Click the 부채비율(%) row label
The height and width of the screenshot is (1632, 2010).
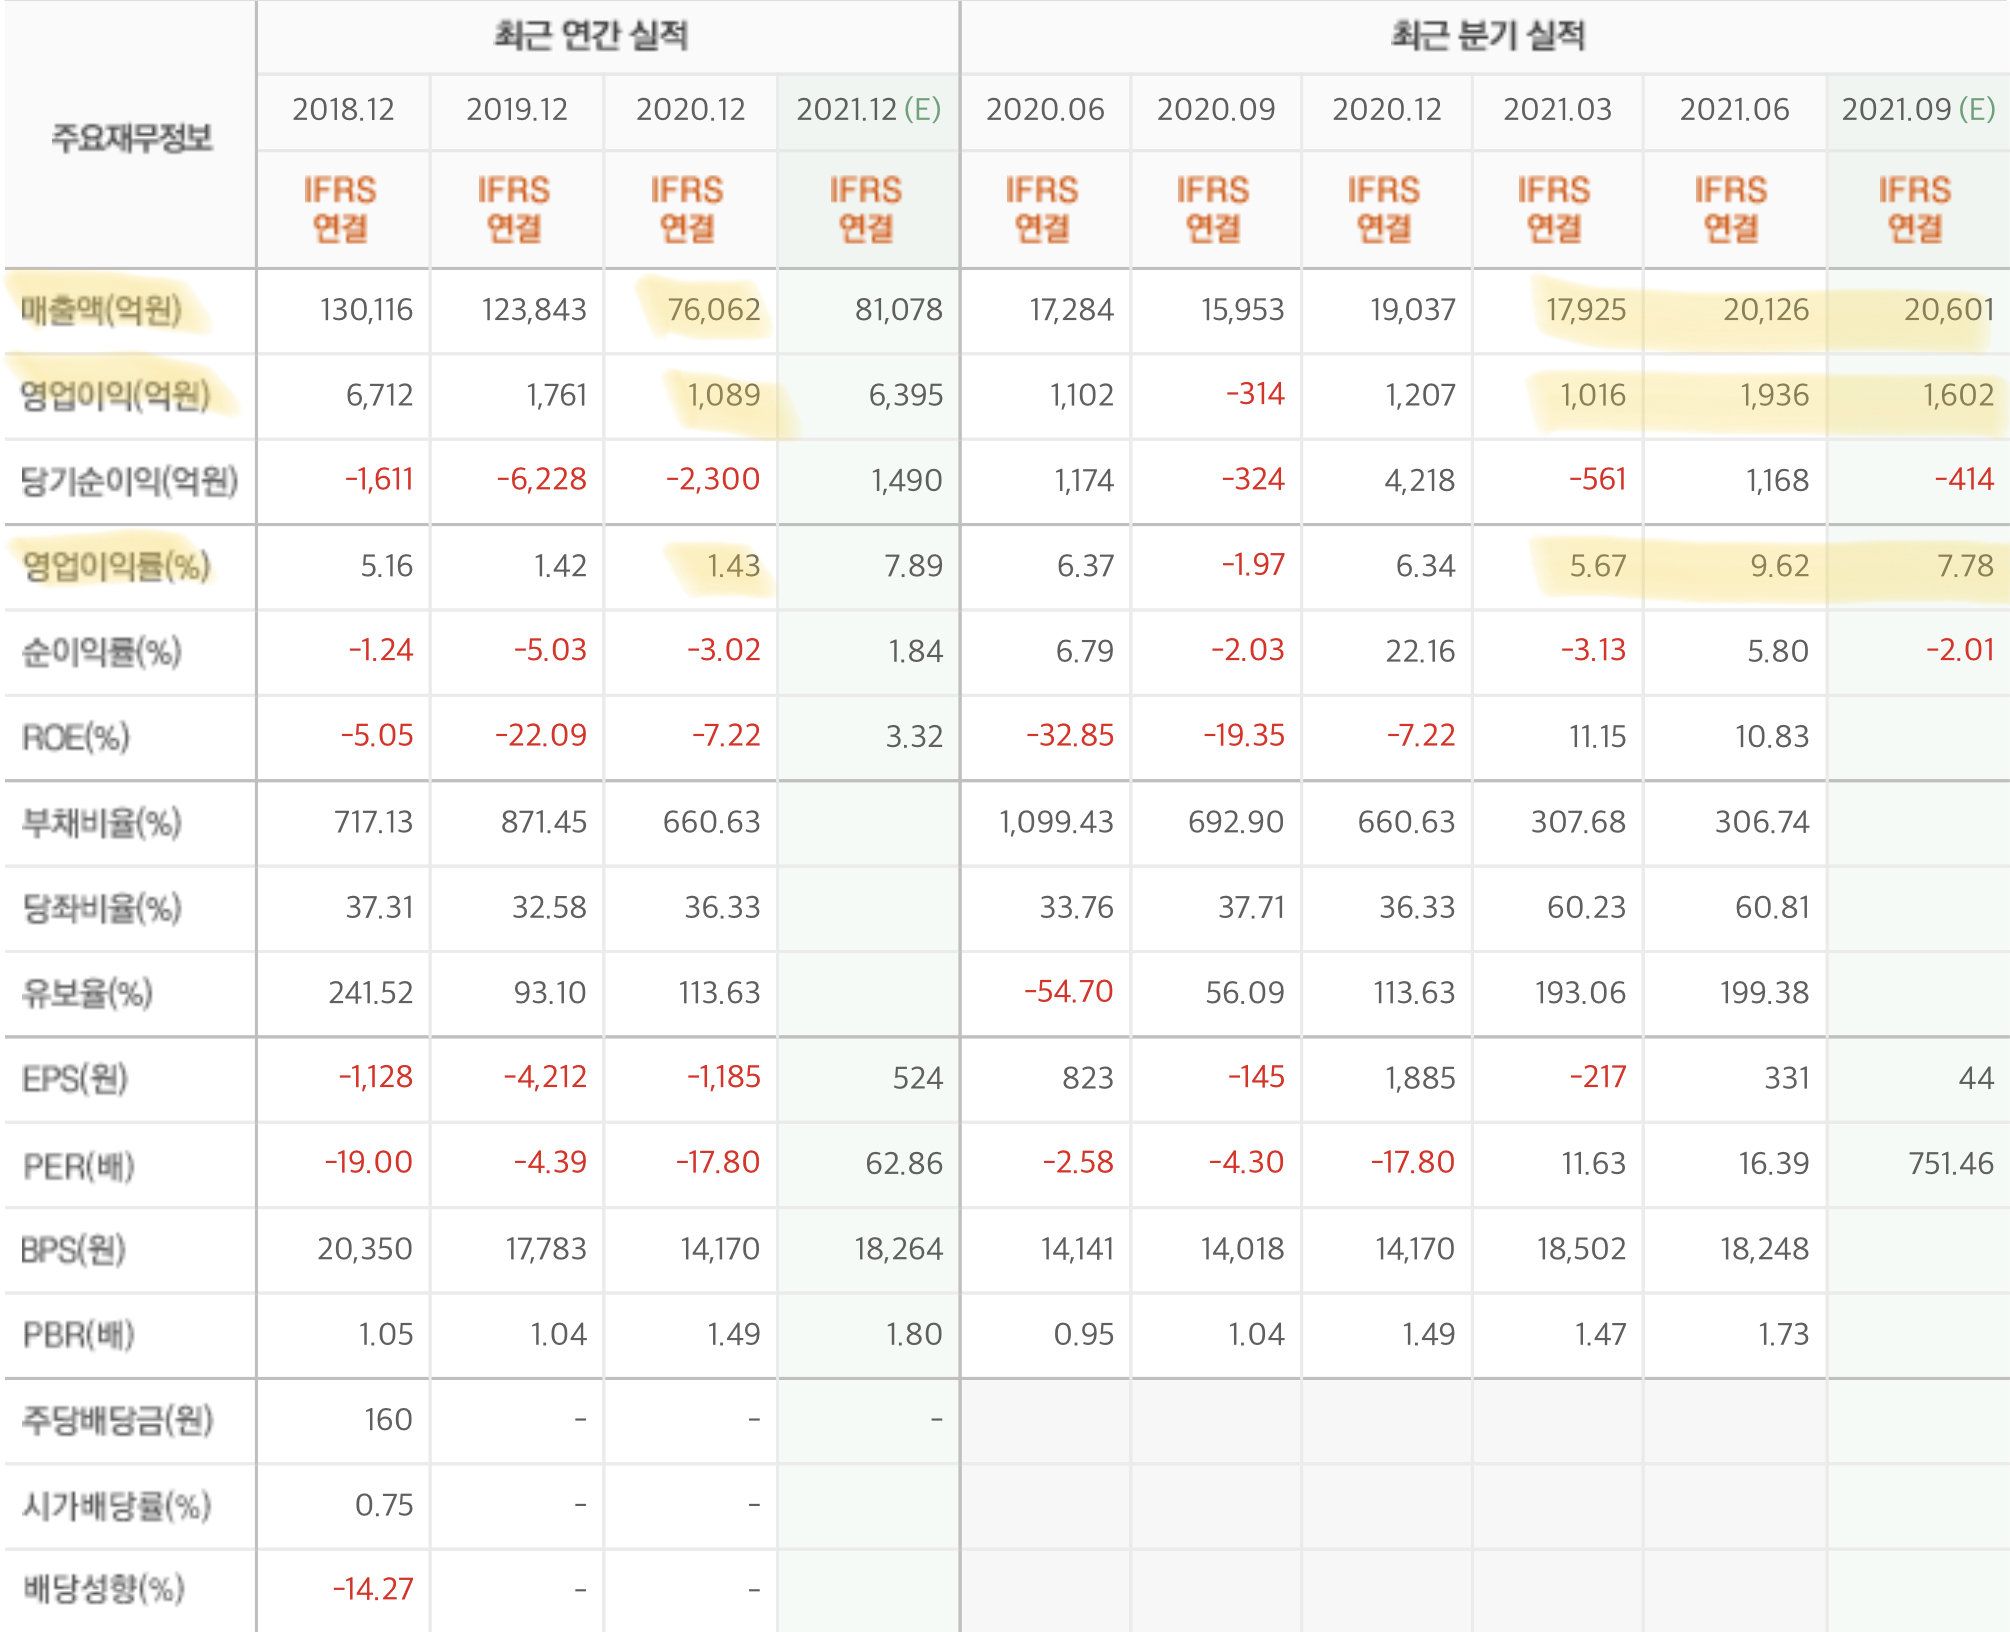[101, 823]
